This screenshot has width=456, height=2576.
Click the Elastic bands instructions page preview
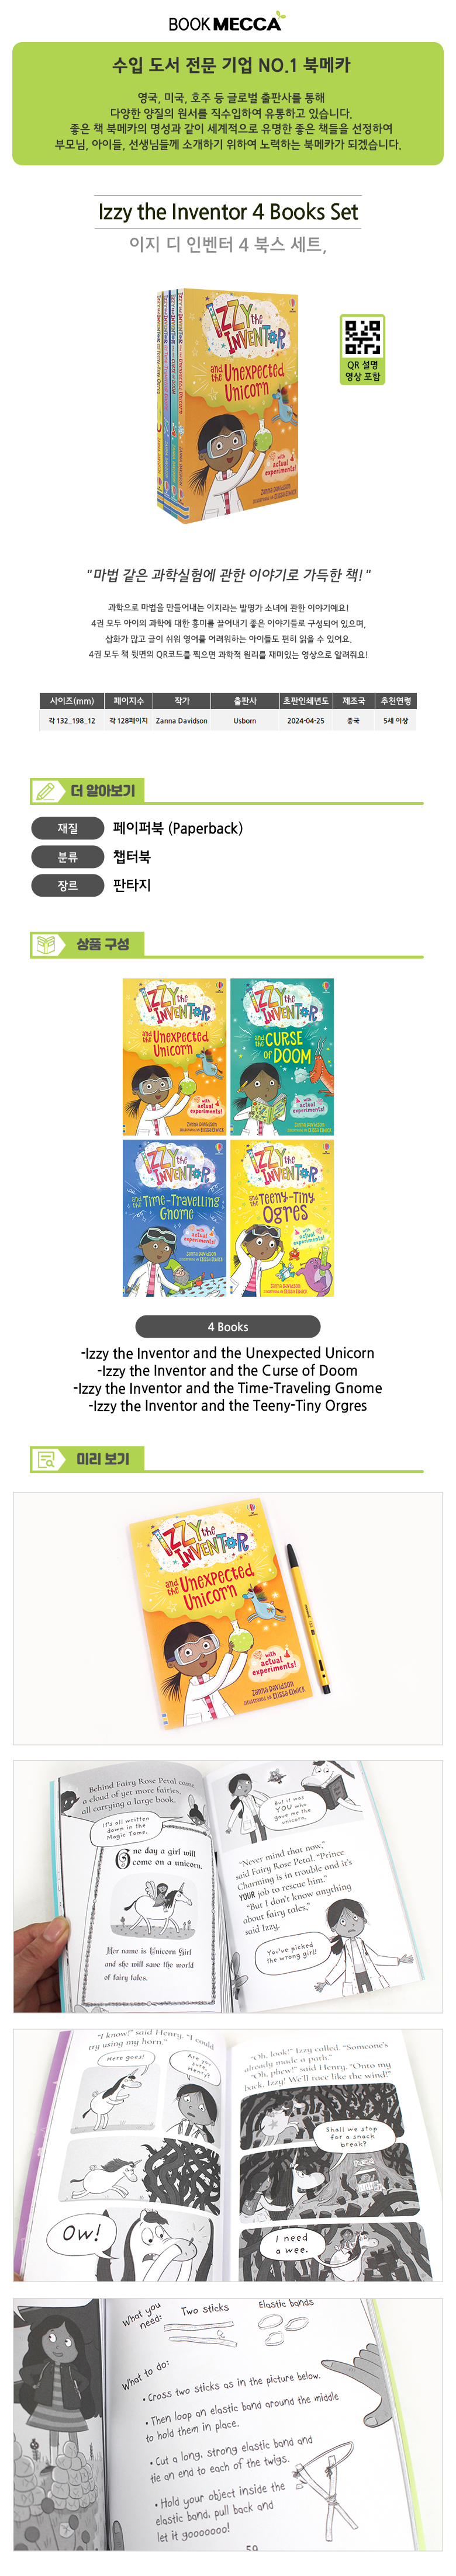[228, 2424]
